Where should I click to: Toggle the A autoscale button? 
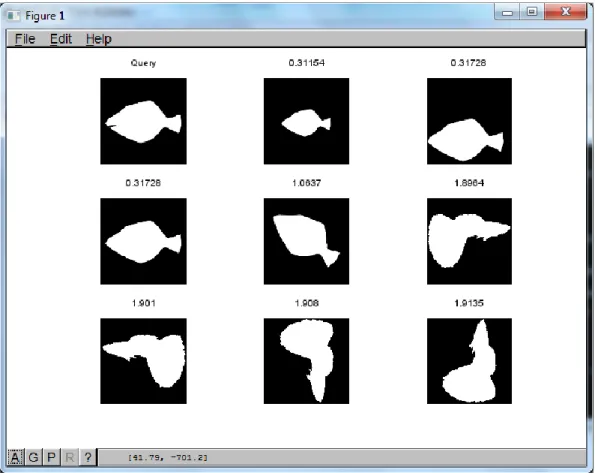tap(15, 457)
